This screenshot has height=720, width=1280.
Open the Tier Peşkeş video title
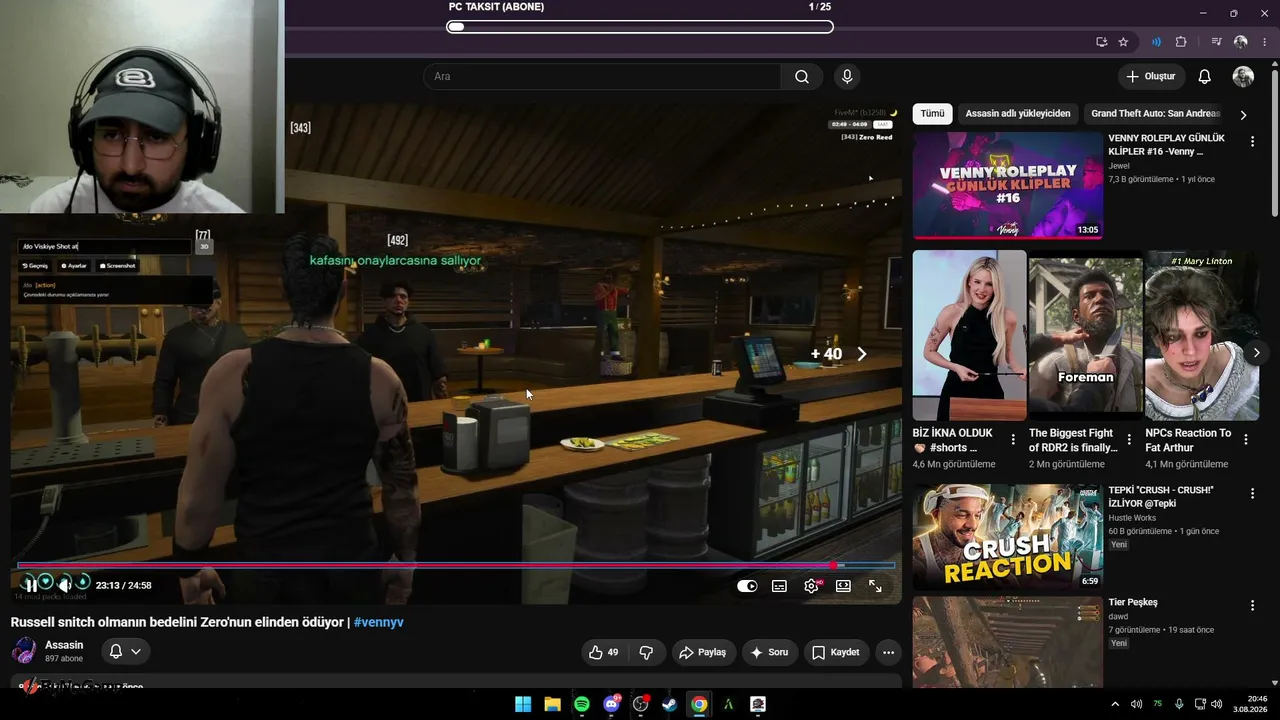tap(1133, 603)
